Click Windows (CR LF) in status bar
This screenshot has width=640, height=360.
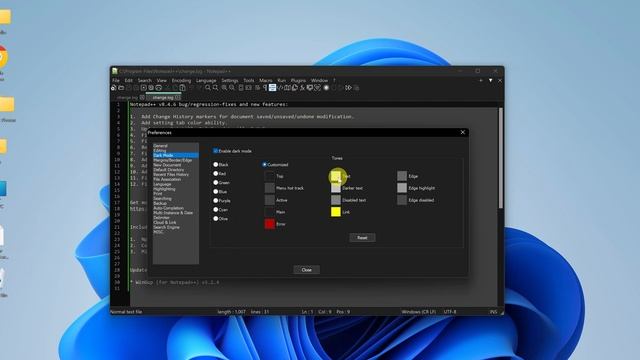(418, 311)
